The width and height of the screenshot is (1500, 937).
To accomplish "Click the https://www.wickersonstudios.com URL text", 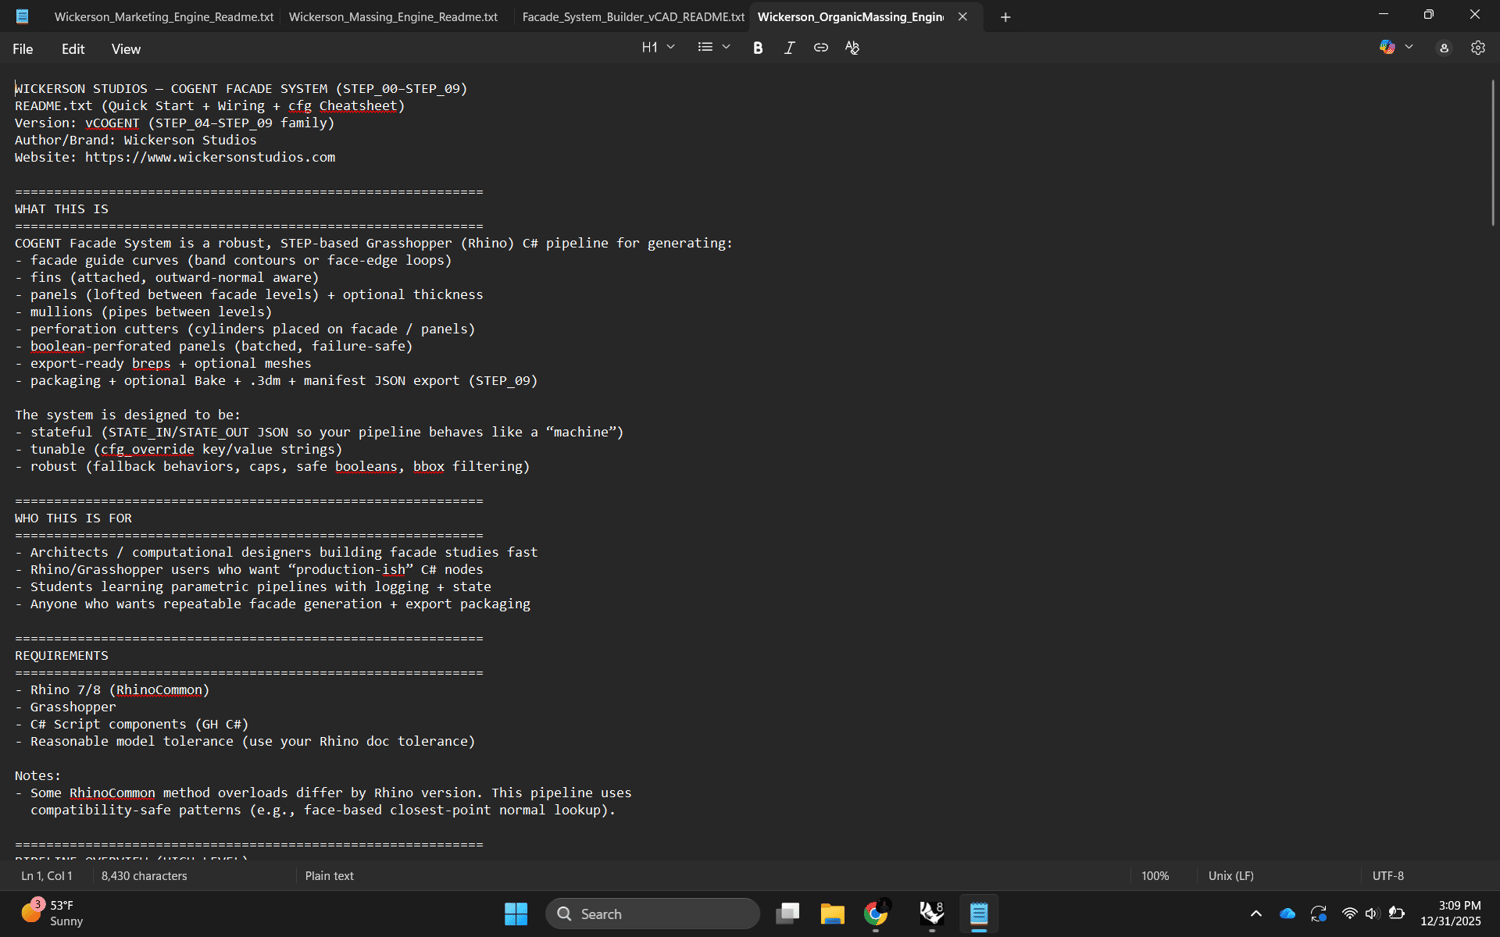I will point(210,157).
